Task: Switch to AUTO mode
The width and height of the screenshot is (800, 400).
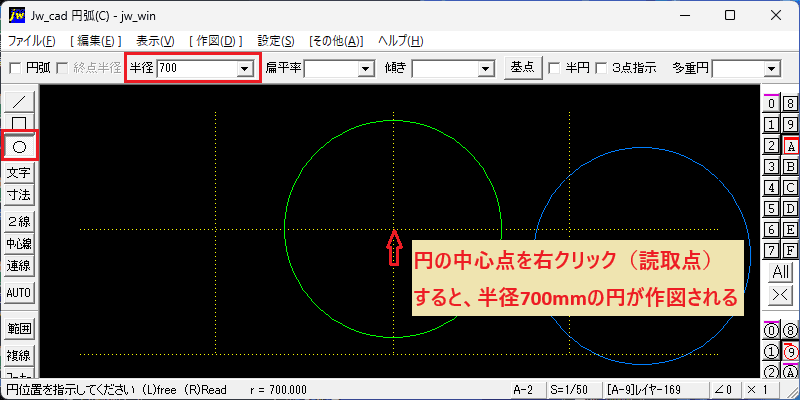Action: (x=19, y=293)
